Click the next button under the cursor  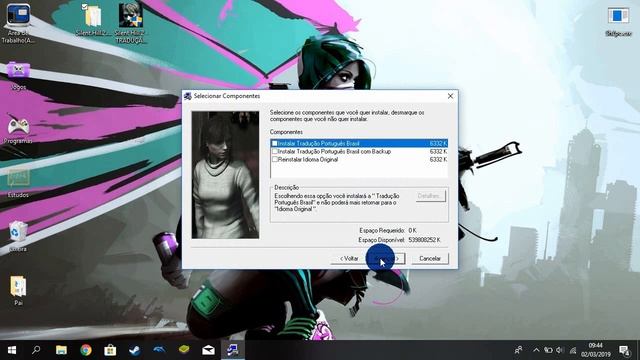click(x=386, y=258)
